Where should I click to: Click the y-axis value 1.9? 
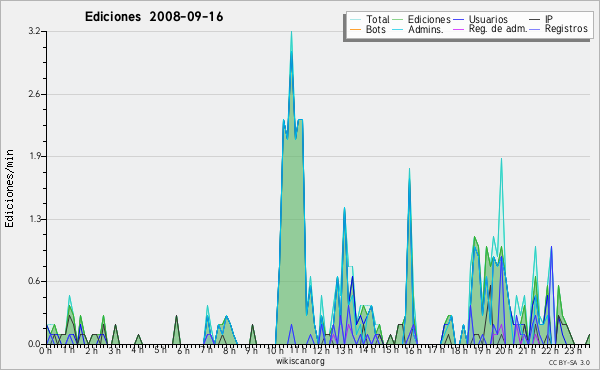pyautogui.click(x=34, y=156)
